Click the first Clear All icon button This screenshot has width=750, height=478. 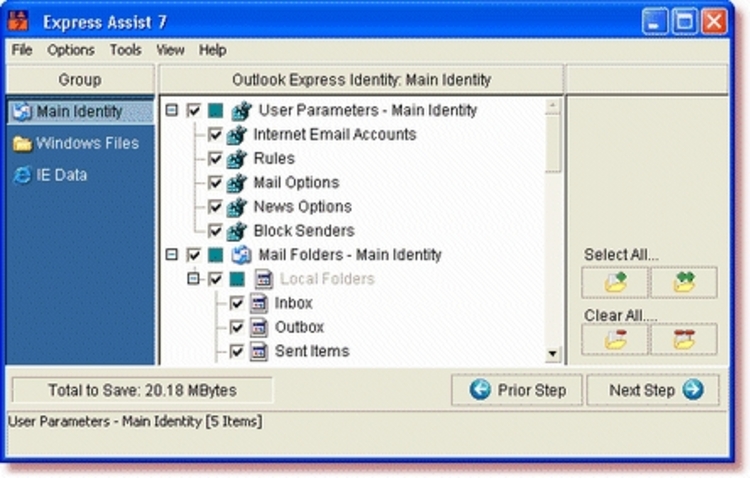[615, 339]
